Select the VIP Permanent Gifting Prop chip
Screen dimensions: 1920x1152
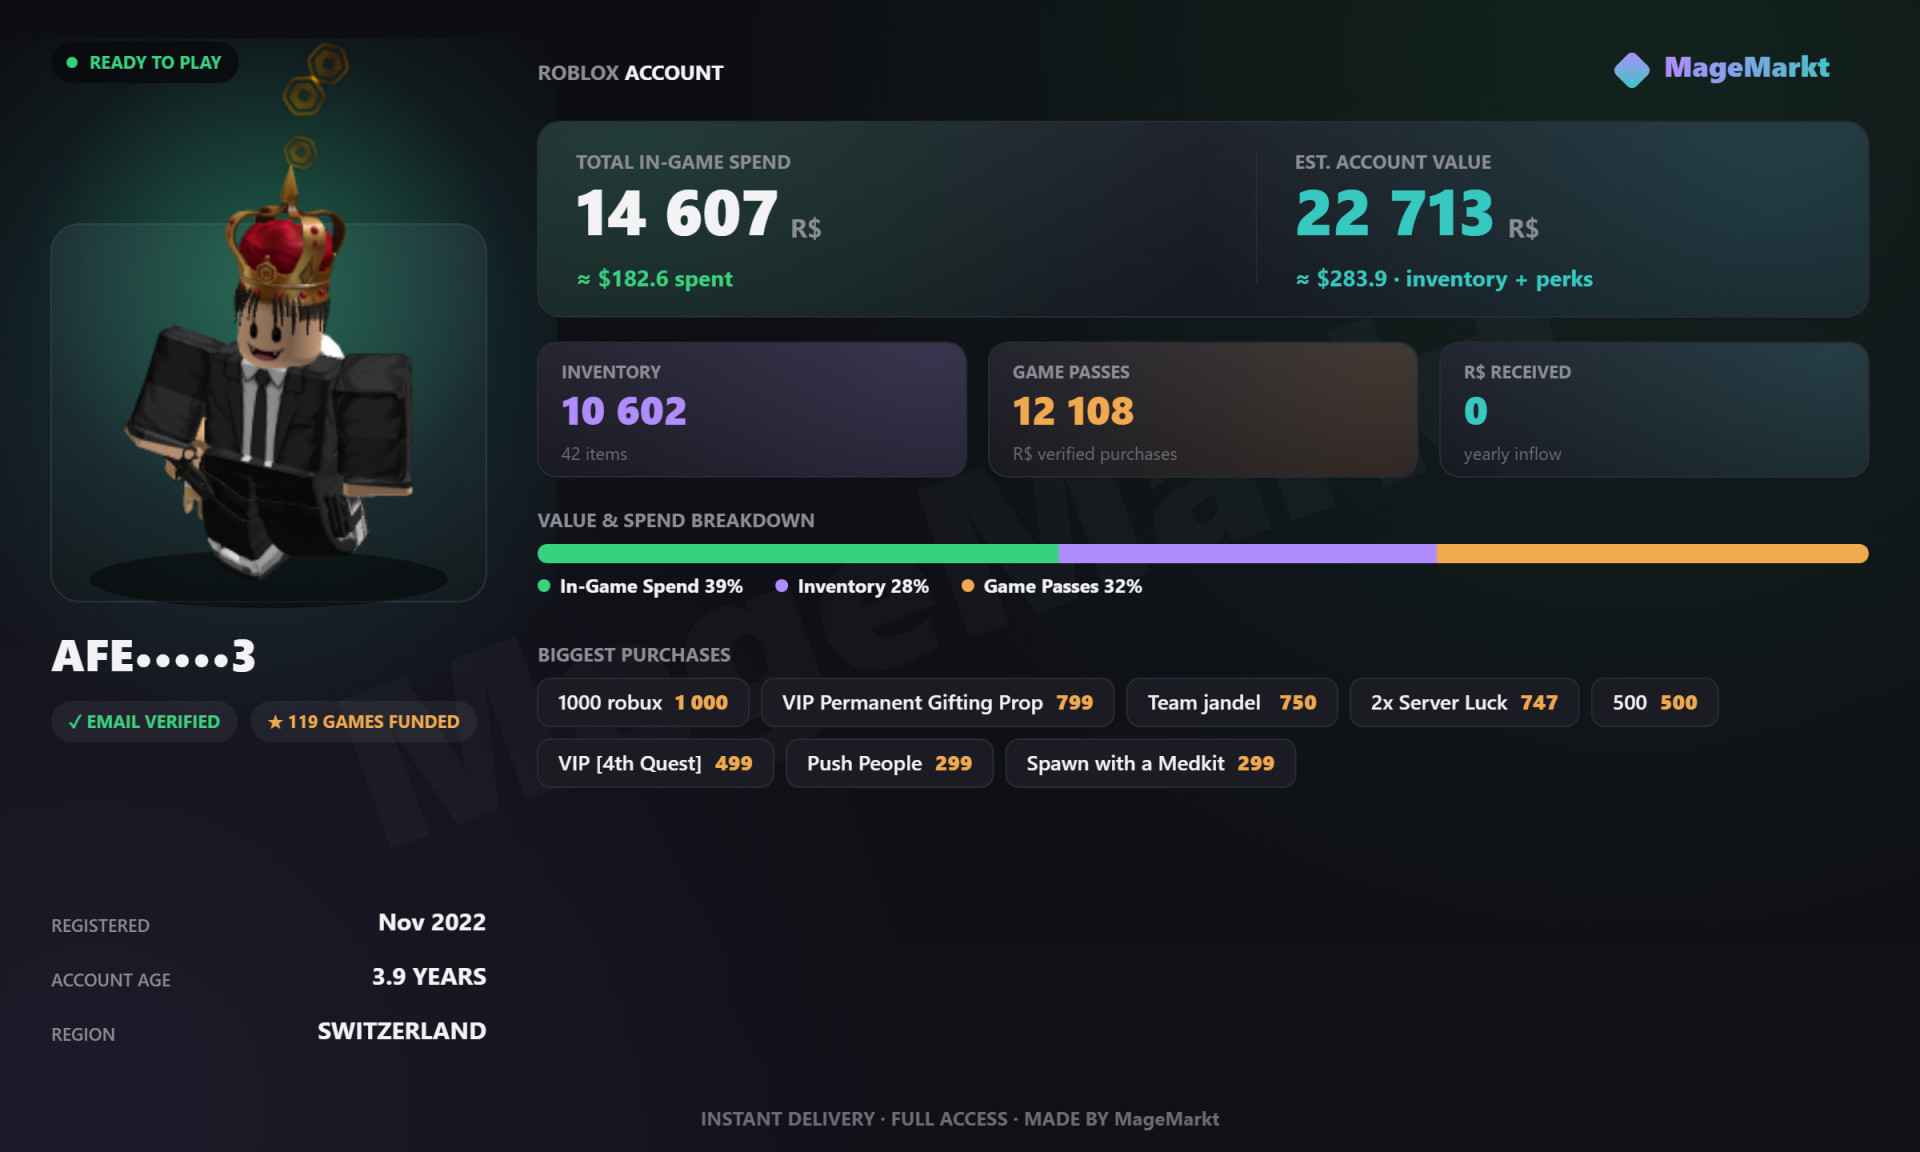pyautogui.click(x=937, y=703)
